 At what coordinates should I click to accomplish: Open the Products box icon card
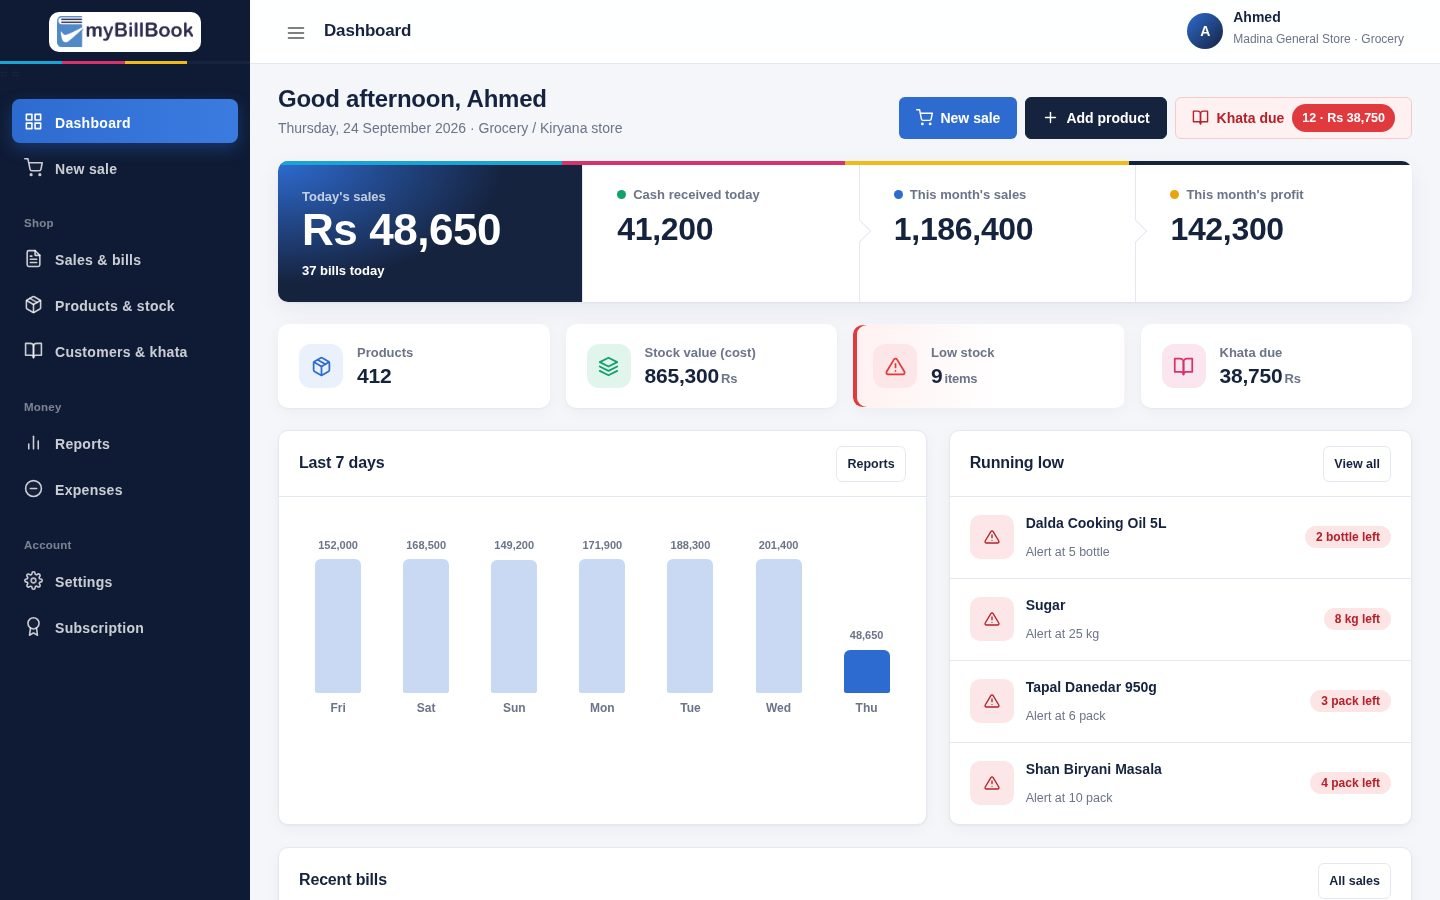321,366
